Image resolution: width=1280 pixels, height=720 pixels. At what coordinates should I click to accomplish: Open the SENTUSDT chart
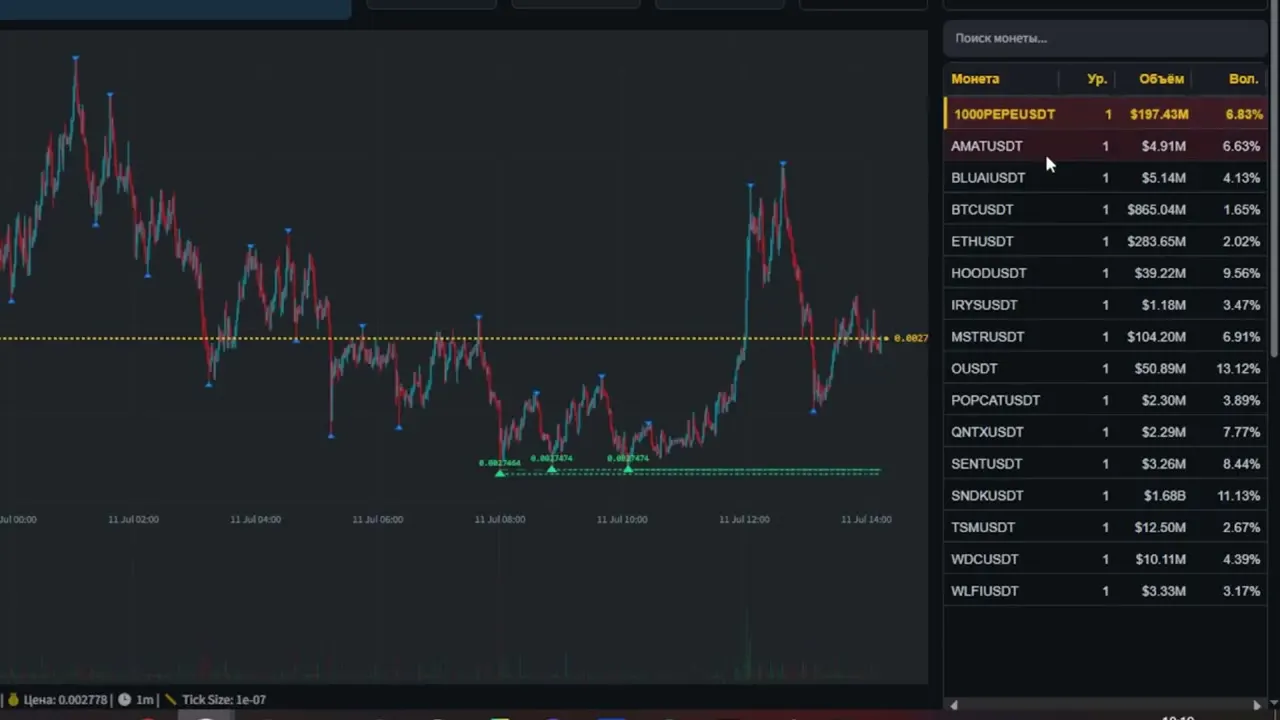[x=1105, y=464]
